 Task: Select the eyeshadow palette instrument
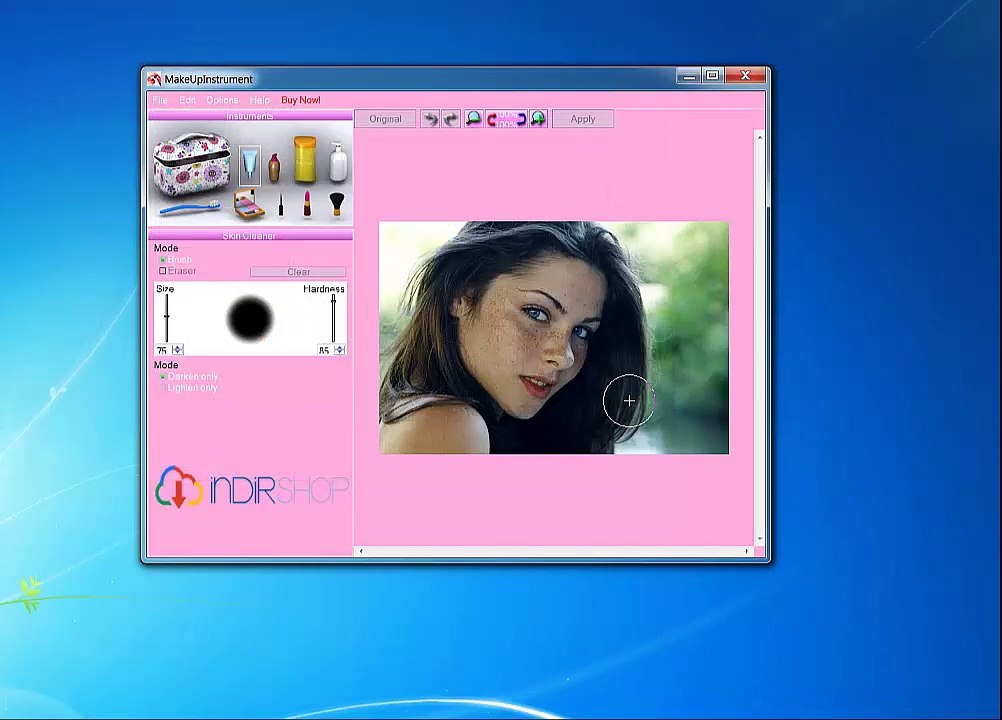coord(249,204)
